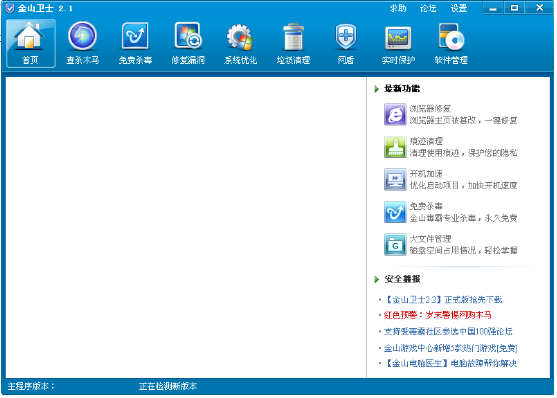The width and height of the screenshot is (557, 398).
Task: Open the 【金山卫士2.2】正式版抢先下载 news link
Action: pyautogui.click(x=444, y=300)
